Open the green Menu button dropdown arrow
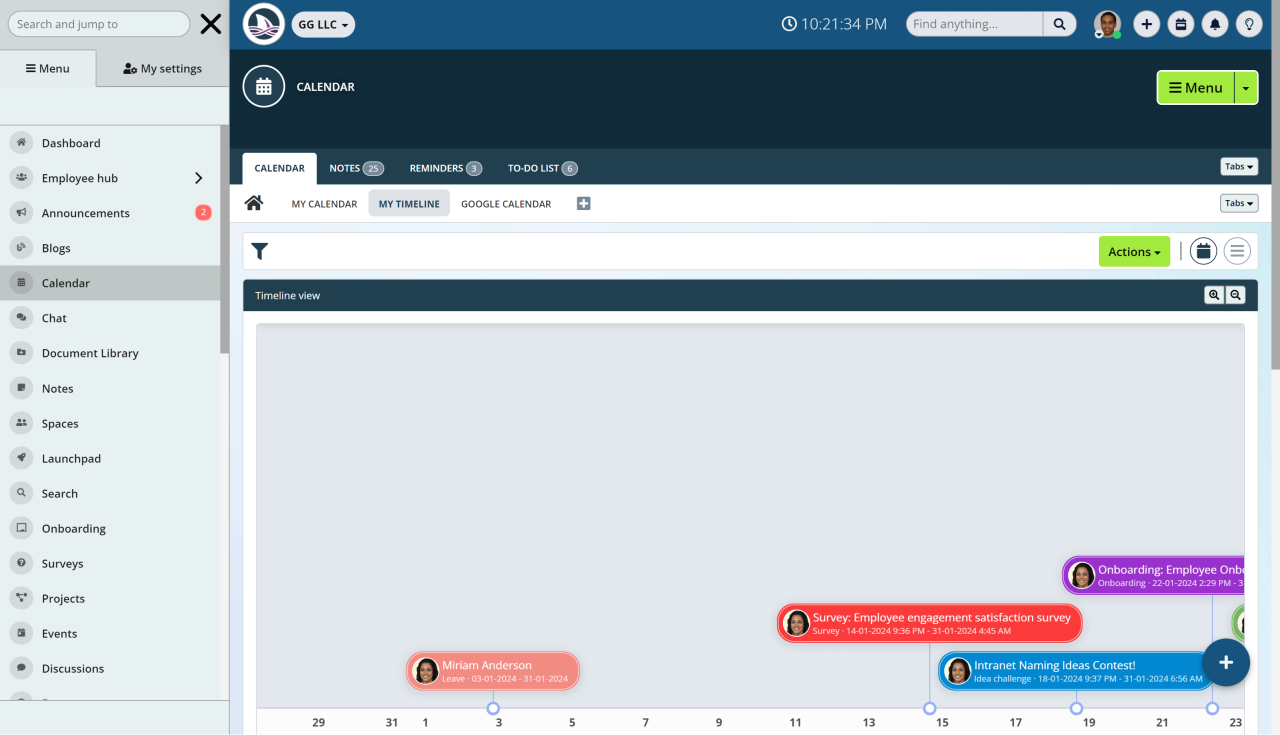This screenshot has width=1280, height=735. pyautogui.click(x=1246, y=87)
